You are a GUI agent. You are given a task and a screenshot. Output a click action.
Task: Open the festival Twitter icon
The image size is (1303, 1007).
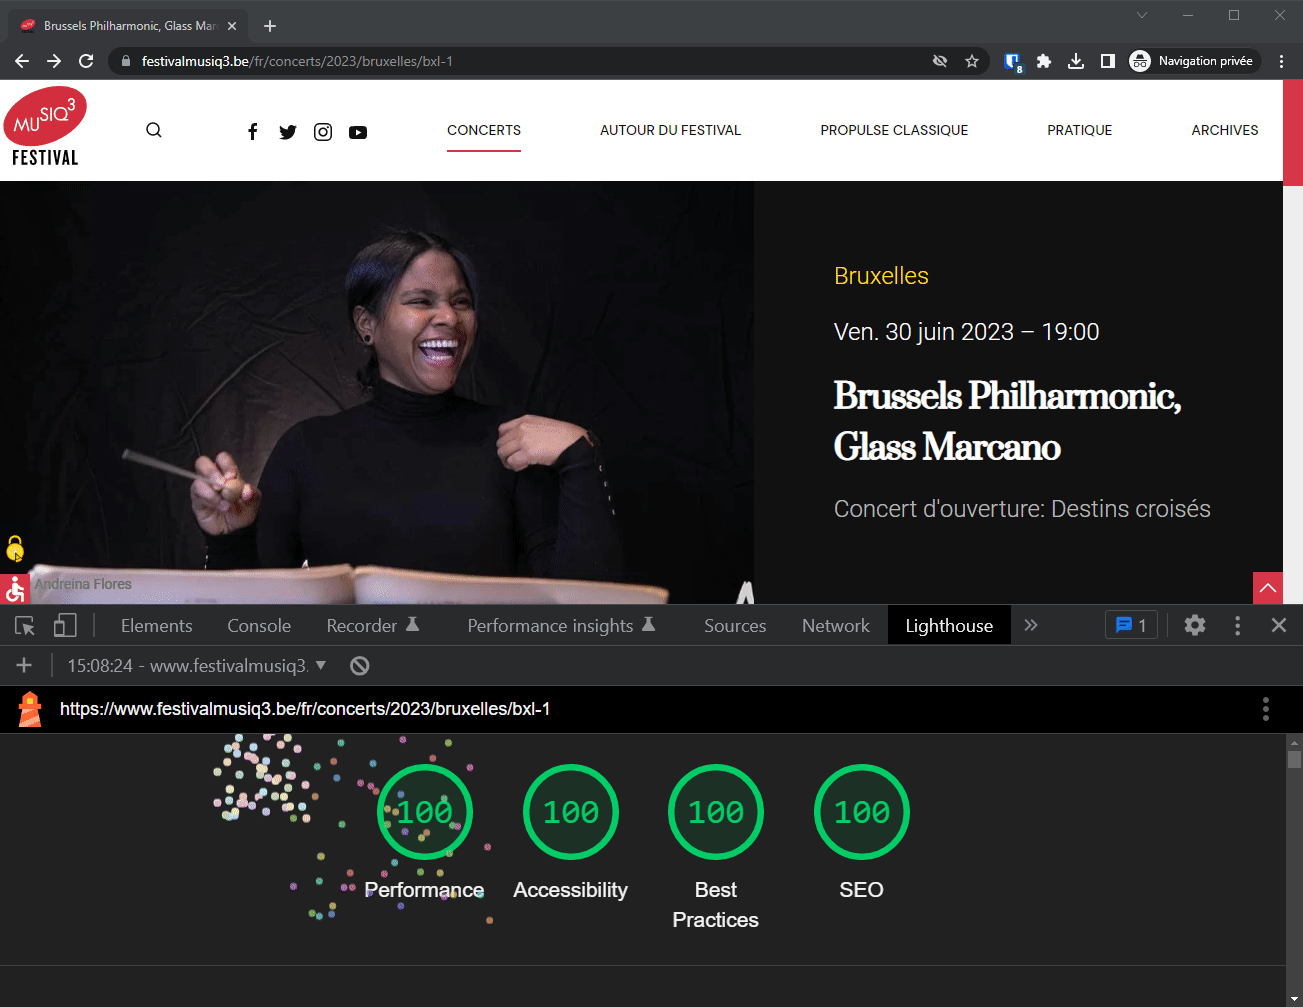pos(288,132)
